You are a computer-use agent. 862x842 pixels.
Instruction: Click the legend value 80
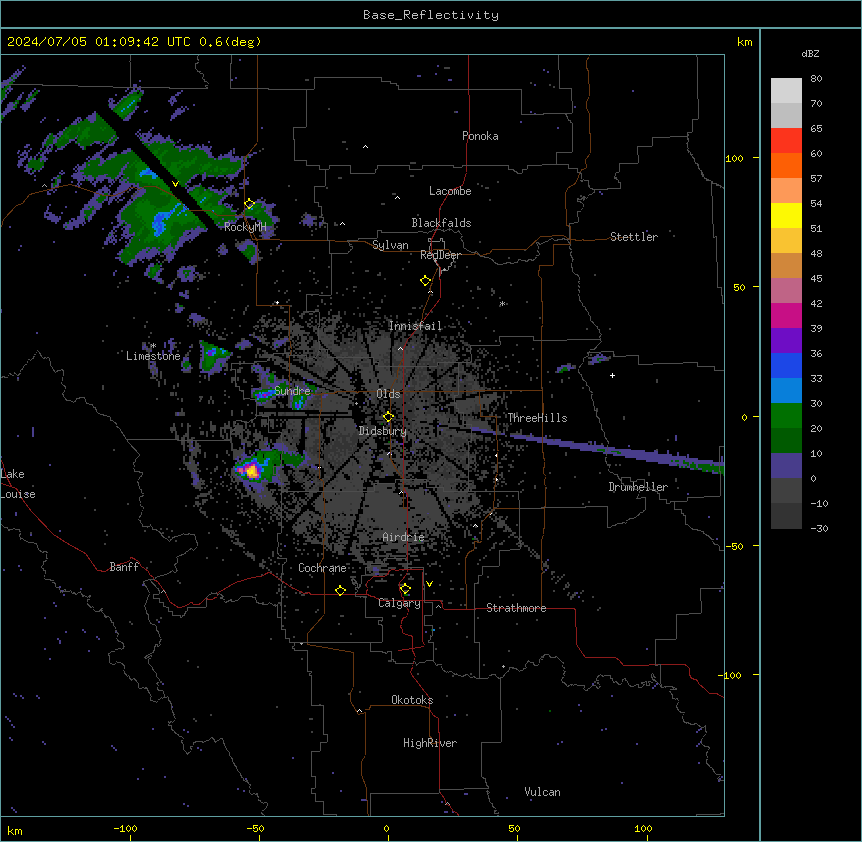coord(816,79)
